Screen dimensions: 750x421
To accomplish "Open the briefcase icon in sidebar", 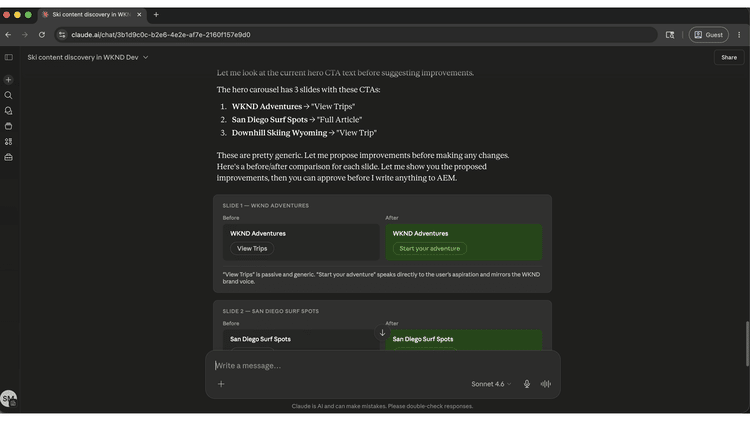I will click(9, 157).
